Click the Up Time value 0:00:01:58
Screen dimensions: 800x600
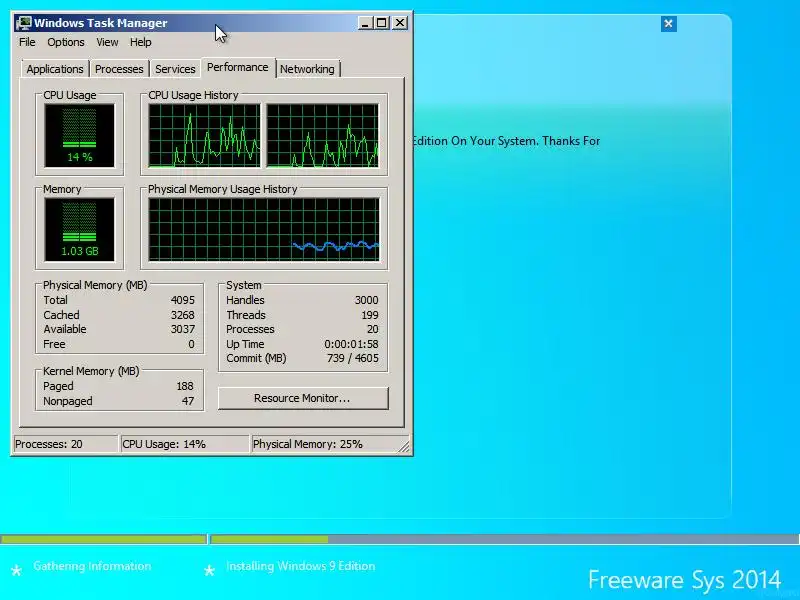tap(352, 344)
